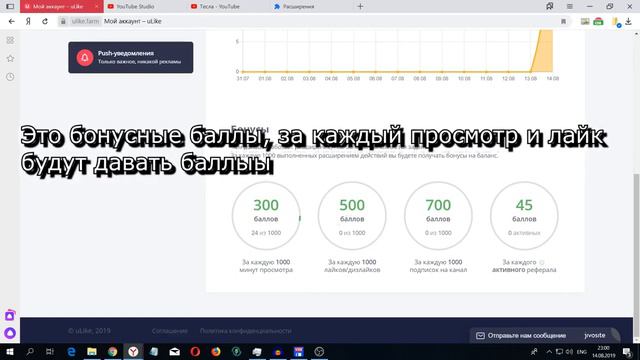
Task: Click the ulike.farm domain chip
Action: [x=85, y=21]
